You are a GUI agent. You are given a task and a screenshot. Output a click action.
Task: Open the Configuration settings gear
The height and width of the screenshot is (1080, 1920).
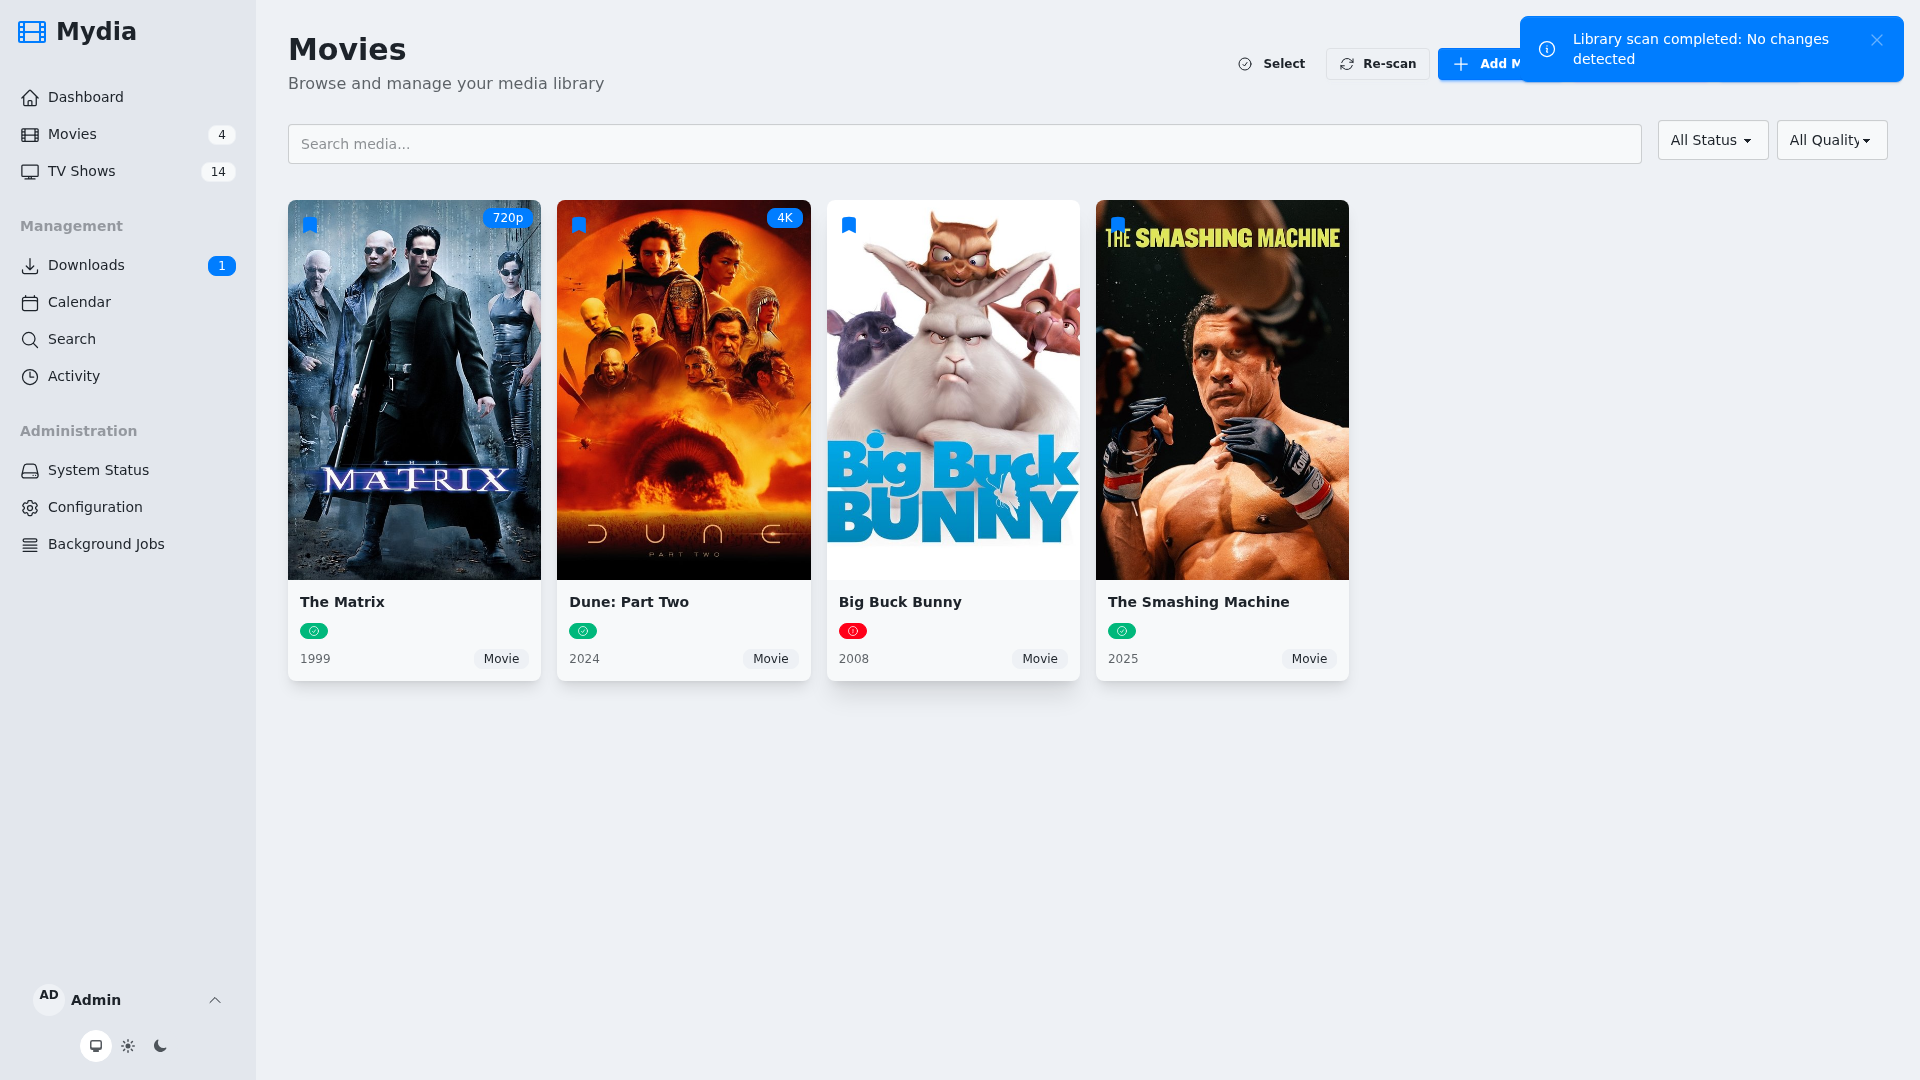pos(29,507)
